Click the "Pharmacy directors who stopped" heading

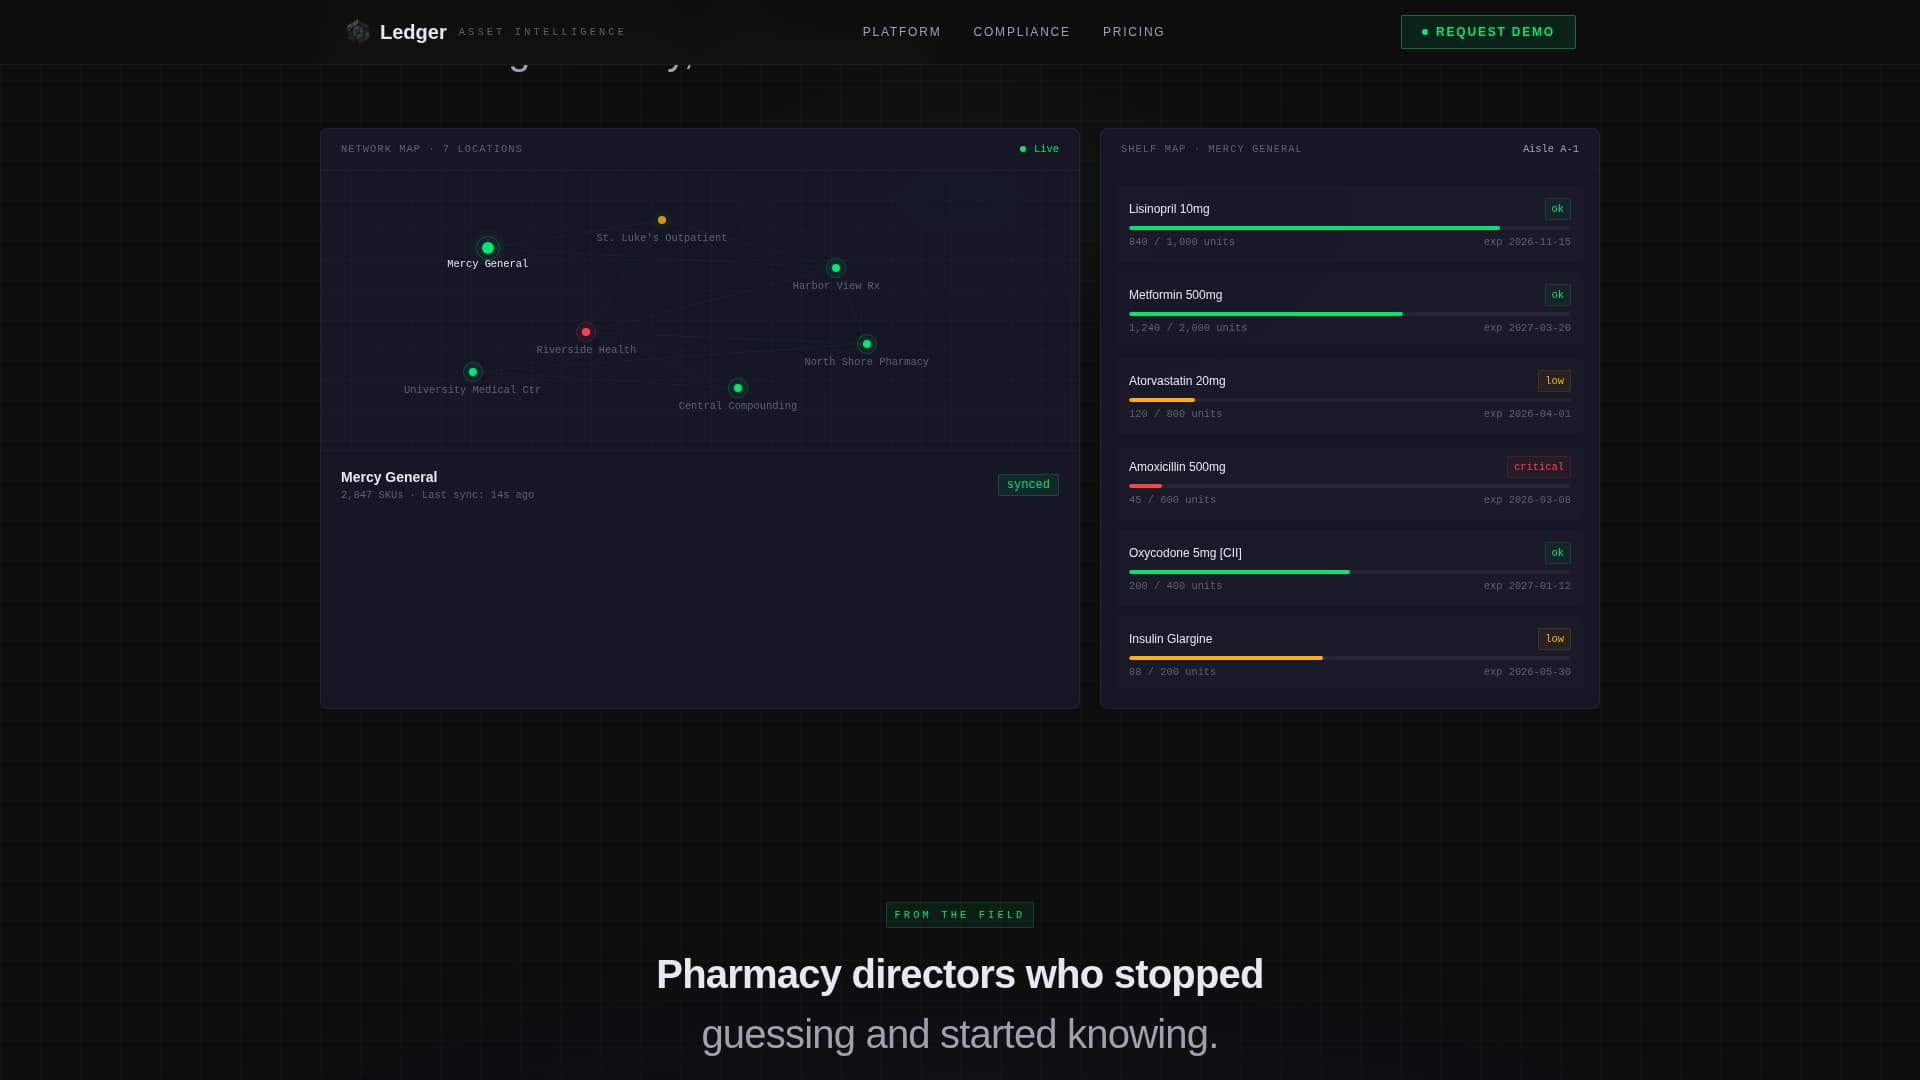pos(959,974)
